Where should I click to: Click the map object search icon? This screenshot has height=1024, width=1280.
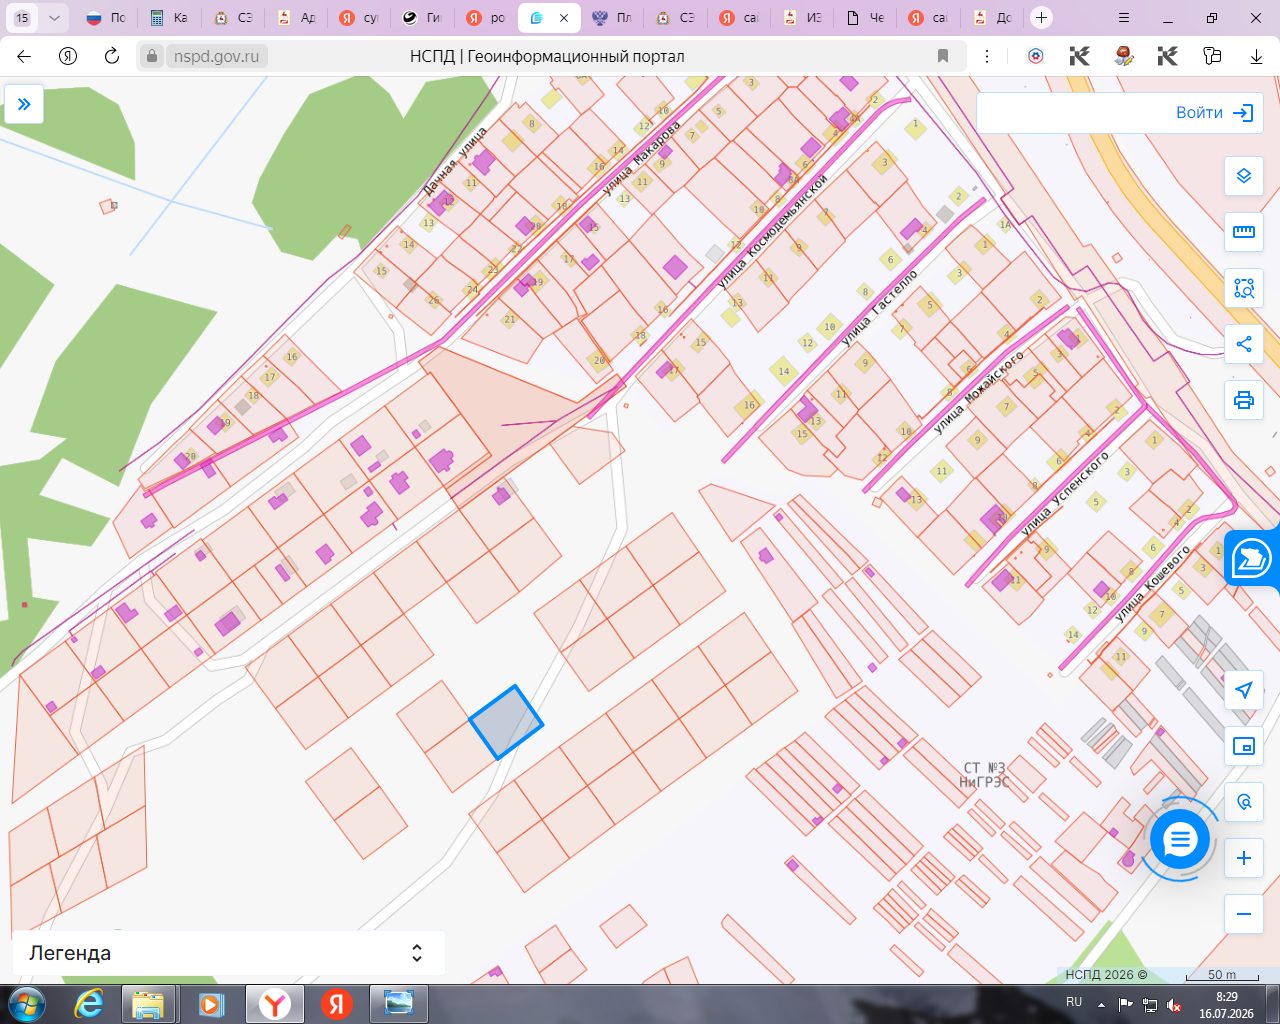pos(1244,802)
